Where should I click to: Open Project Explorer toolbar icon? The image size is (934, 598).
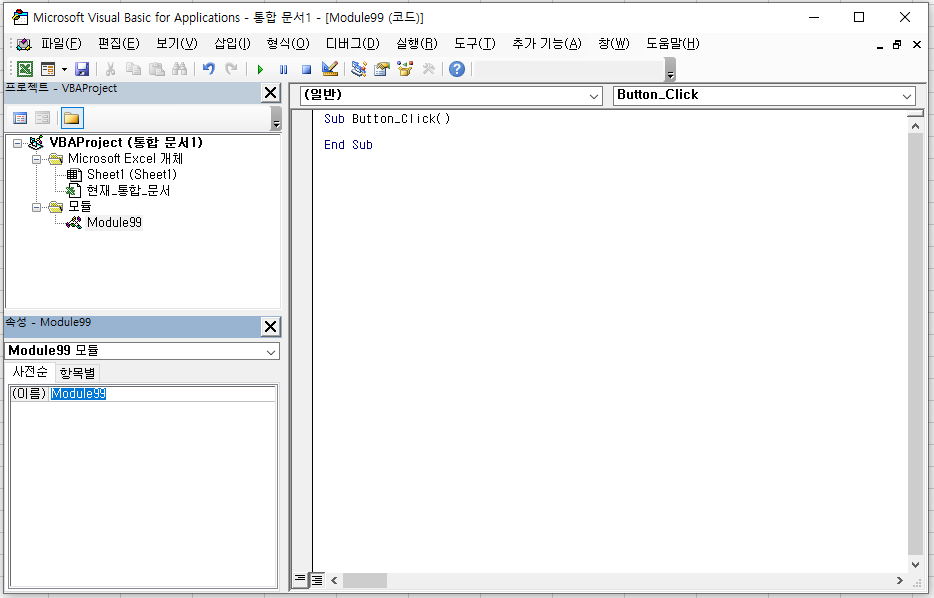coord(358,69)
